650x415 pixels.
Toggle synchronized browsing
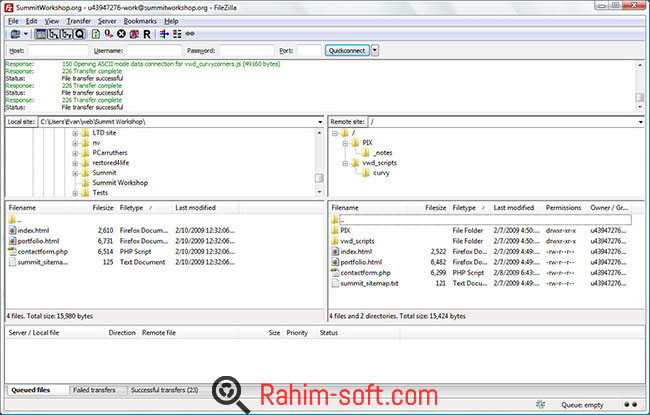190,34
